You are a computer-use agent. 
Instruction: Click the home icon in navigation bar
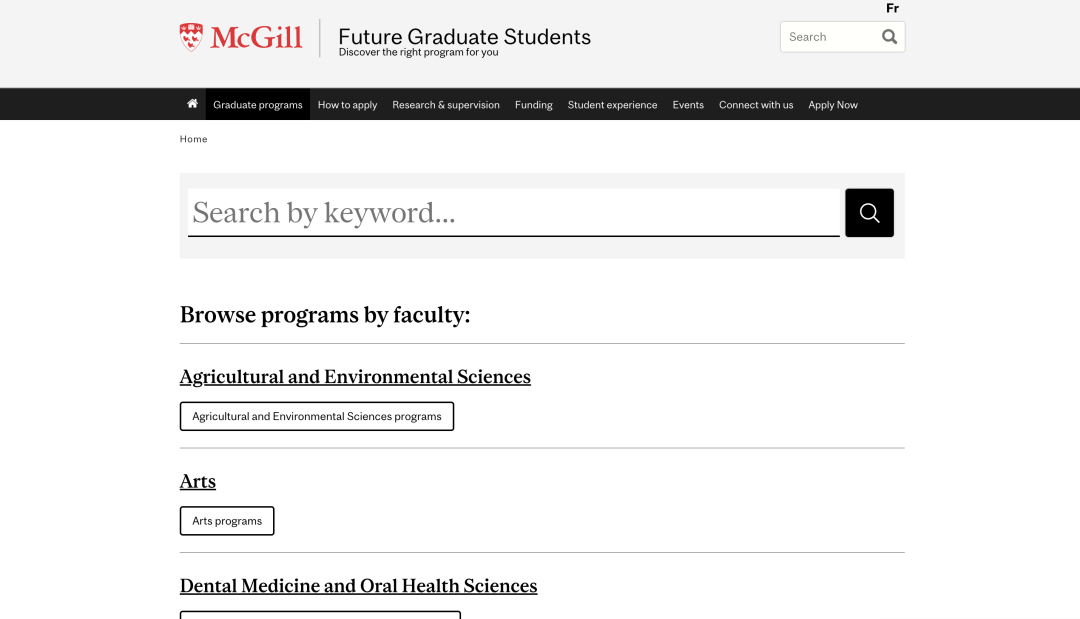pos(192,104)
